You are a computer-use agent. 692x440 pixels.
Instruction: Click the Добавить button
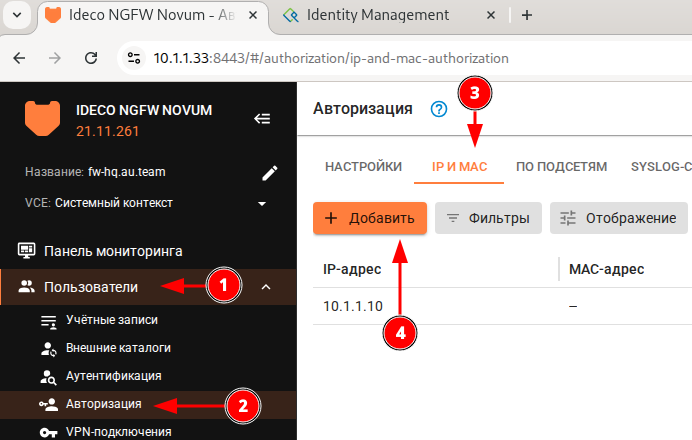(x=370, y=218)
